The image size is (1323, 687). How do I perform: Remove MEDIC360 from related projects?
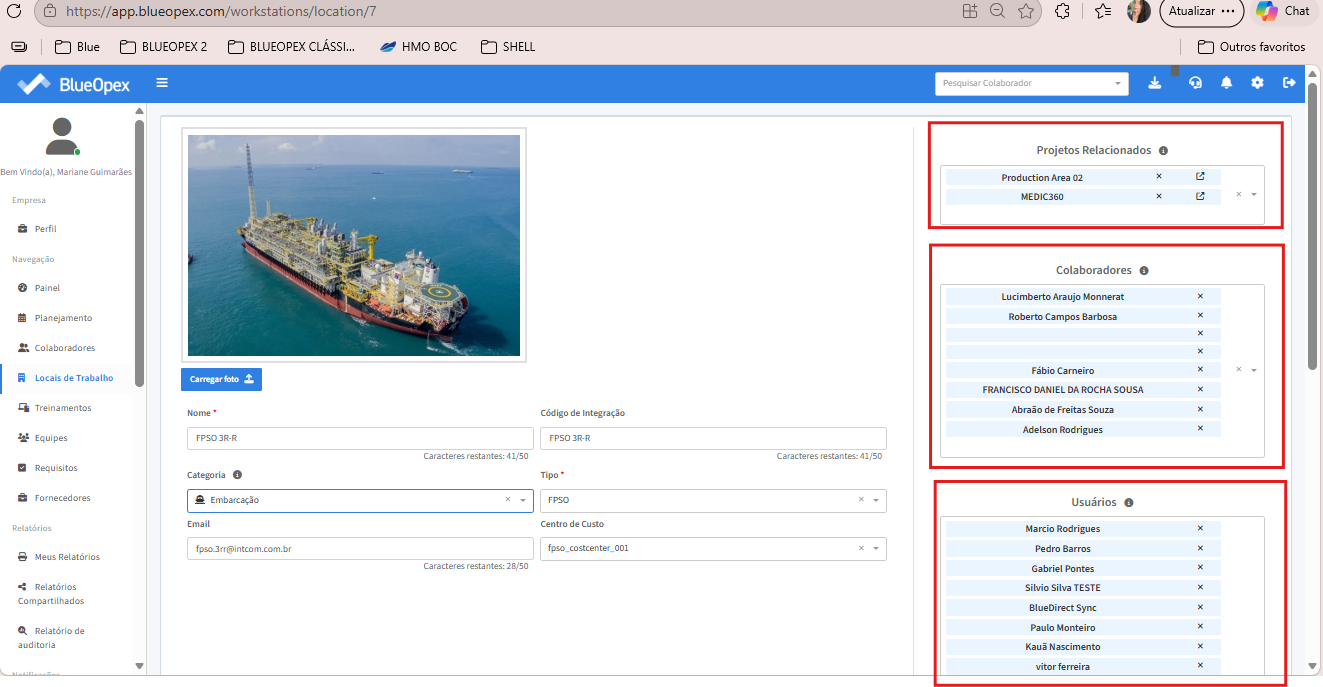pos(1159,196)
